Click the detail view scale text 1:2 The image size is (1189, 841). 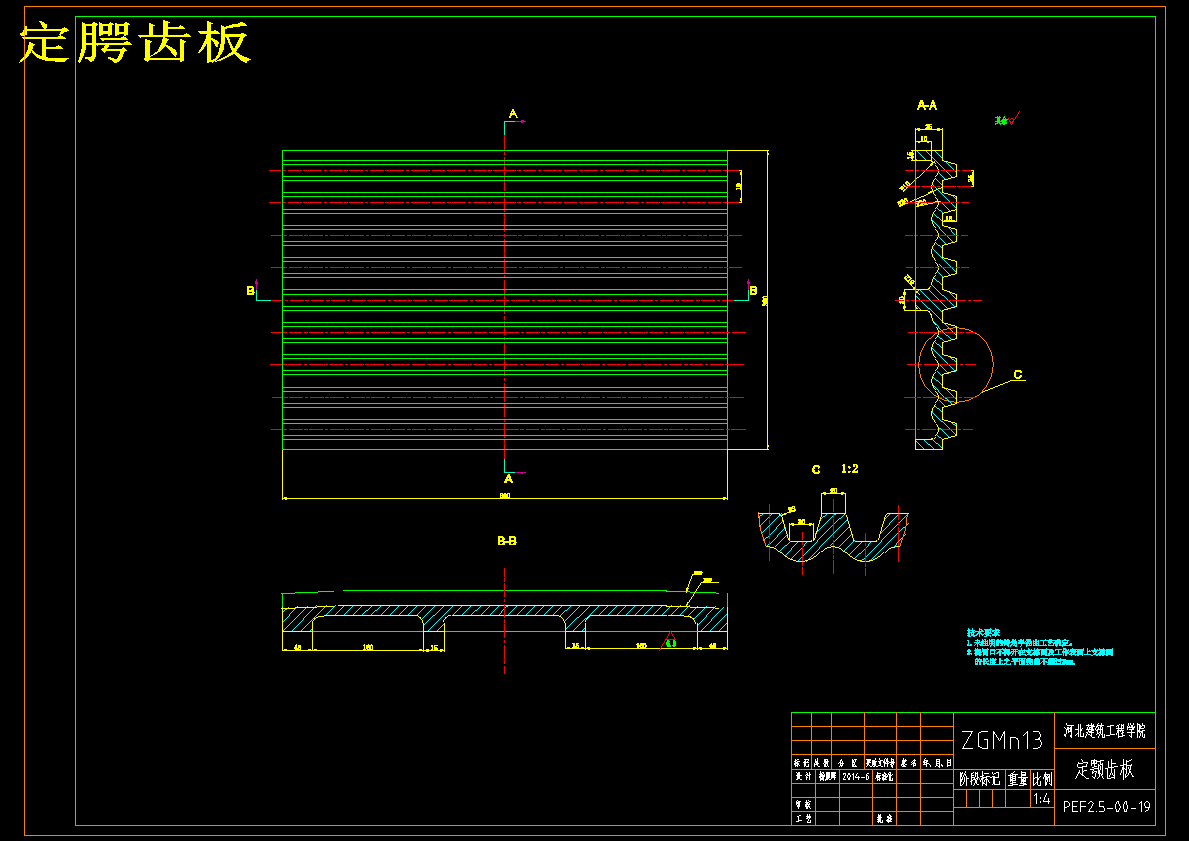click(x=849, y=469)
